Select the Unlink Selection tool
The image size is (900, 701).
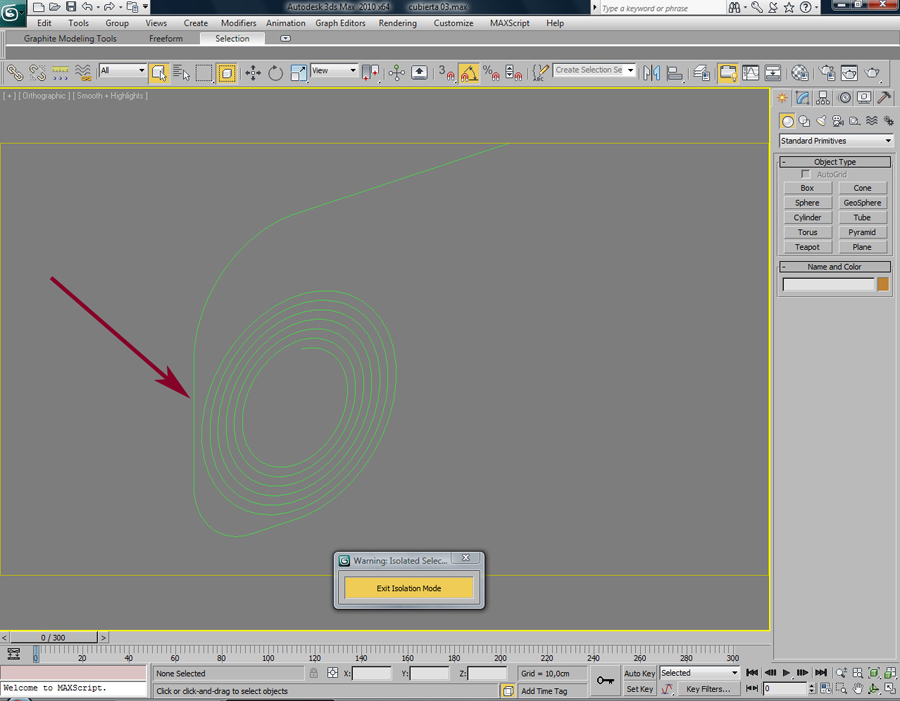click(x=37, y=73)
